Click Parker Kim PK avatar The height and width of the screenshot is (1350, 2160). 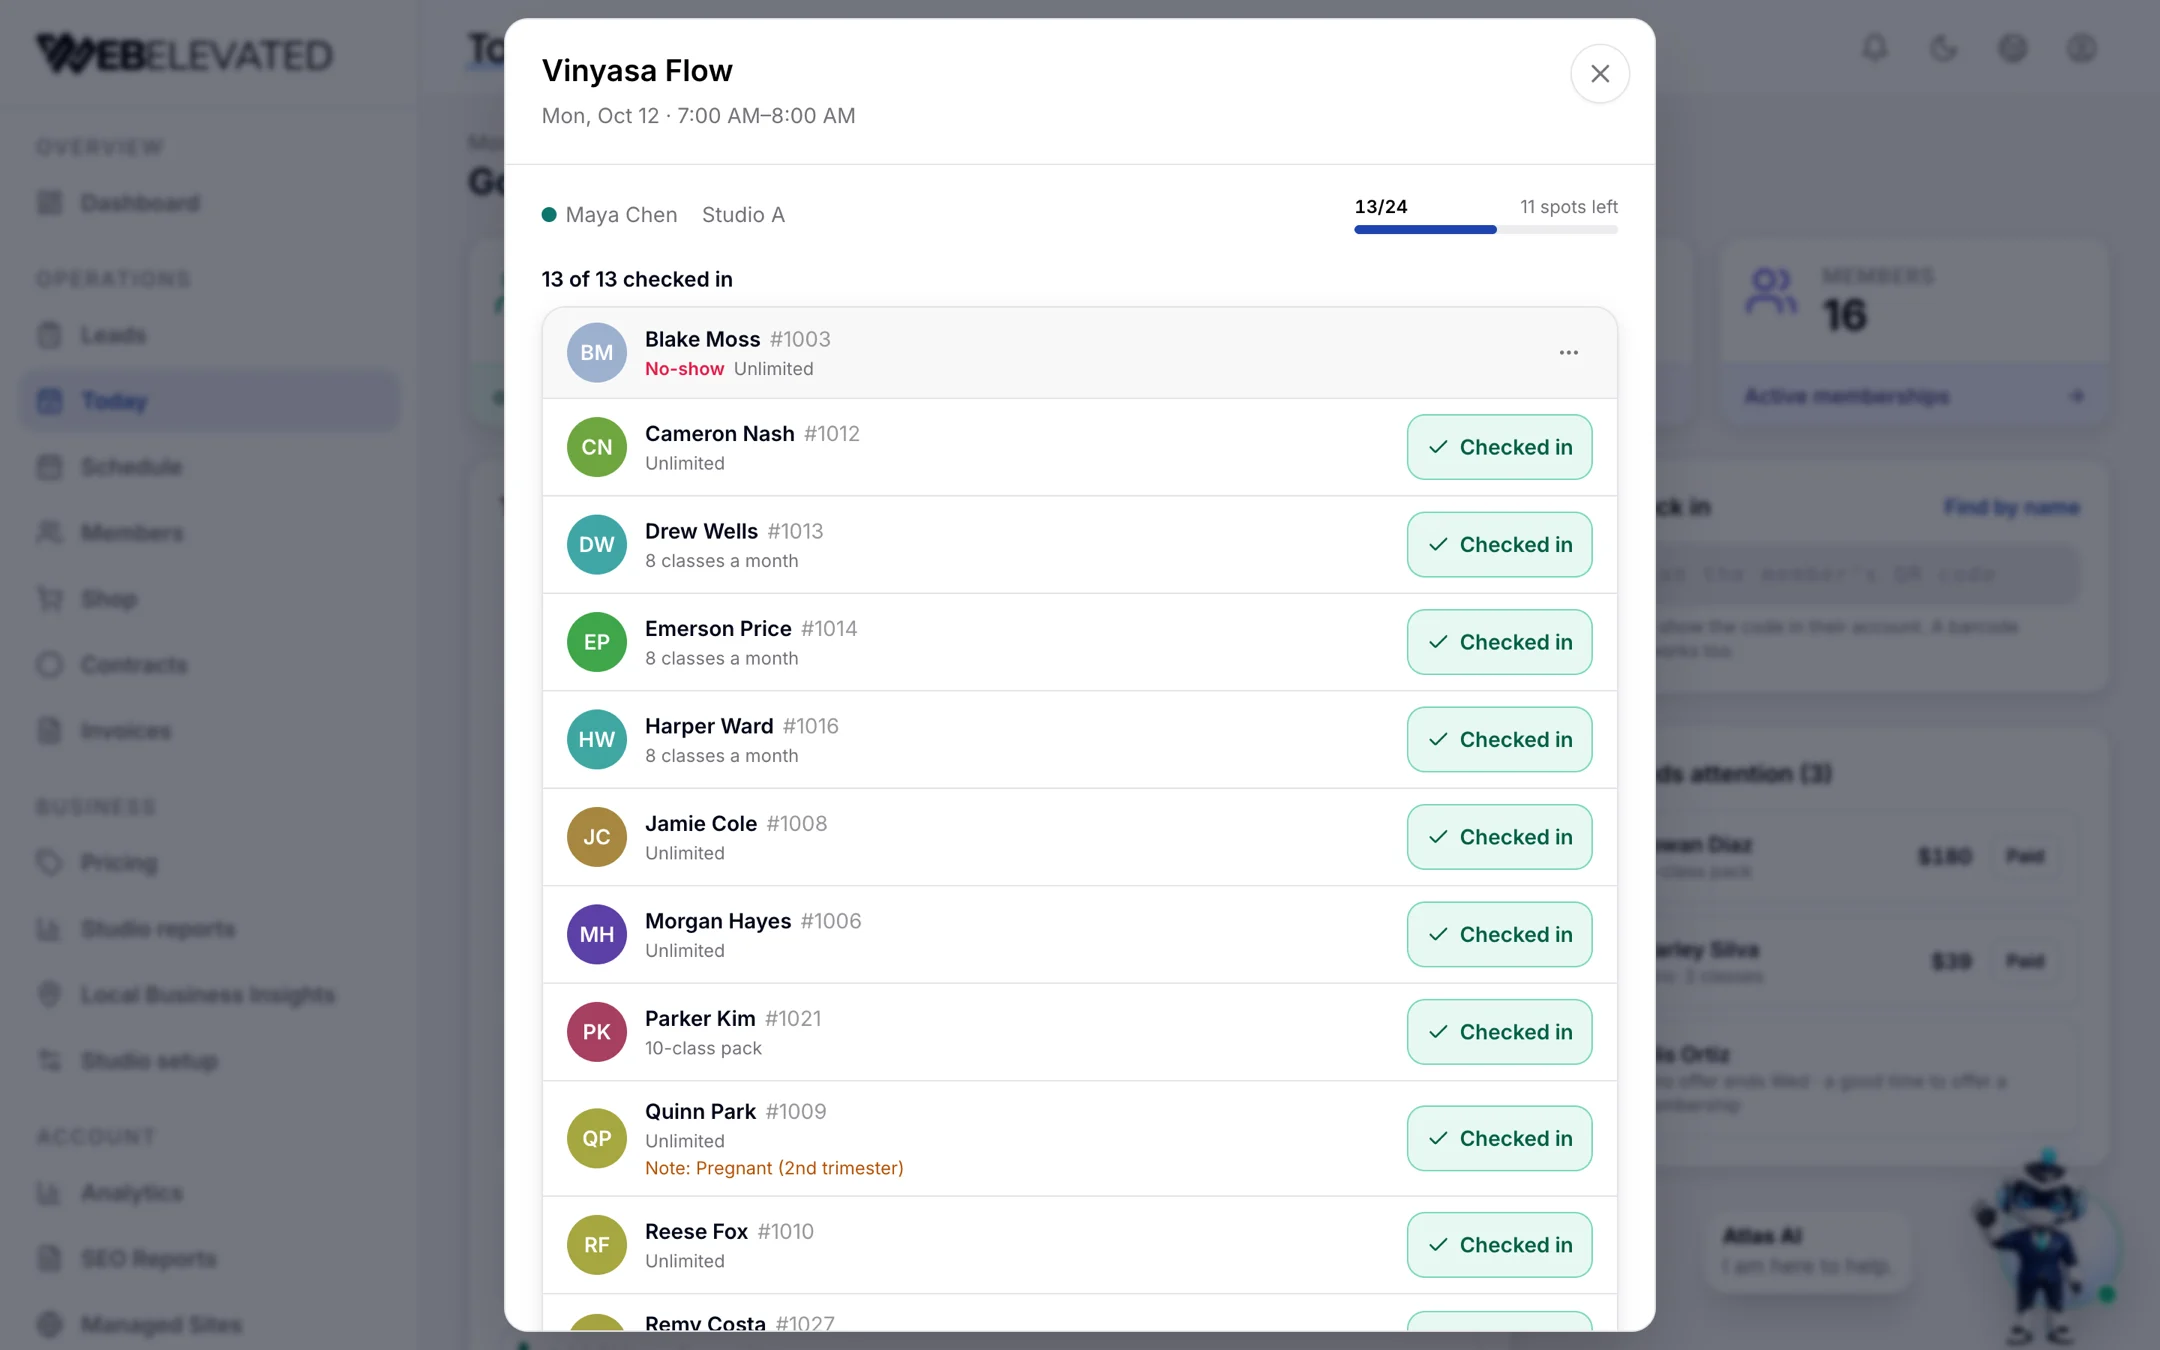597,1032
